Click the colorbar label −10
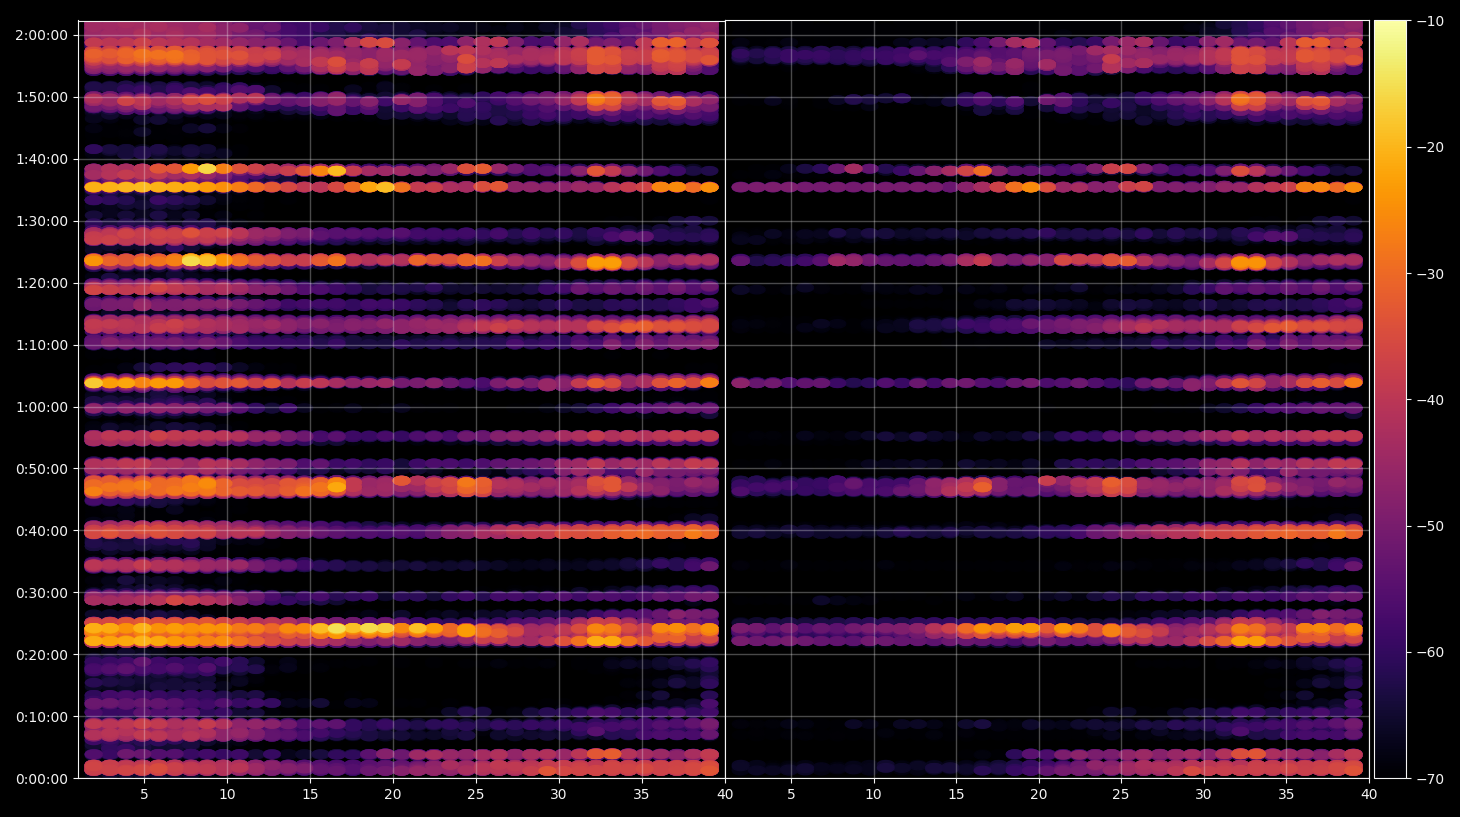1460x817 pixels. pyautogui.click(x=1431, y=21)
